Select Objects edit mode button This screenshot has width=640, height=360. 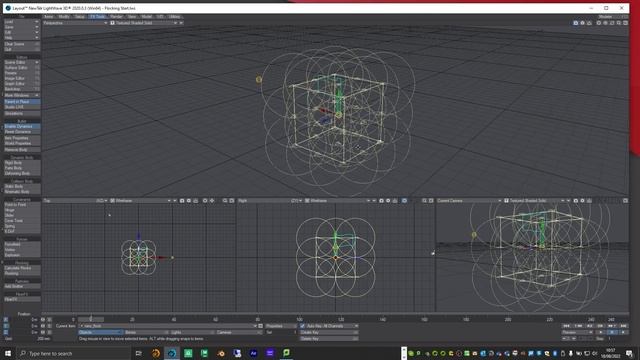[x=100, y=332]
